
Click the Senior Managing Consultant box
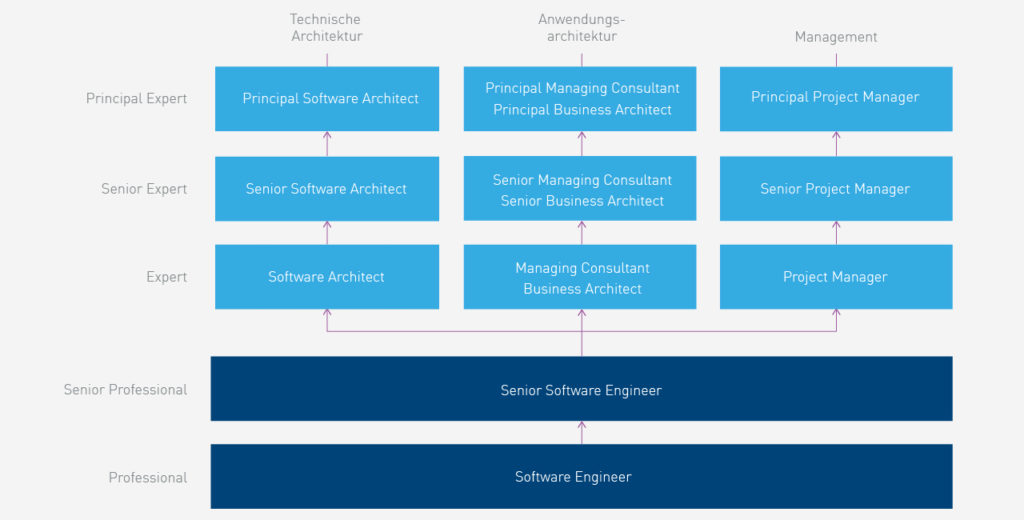coord(581,189)
